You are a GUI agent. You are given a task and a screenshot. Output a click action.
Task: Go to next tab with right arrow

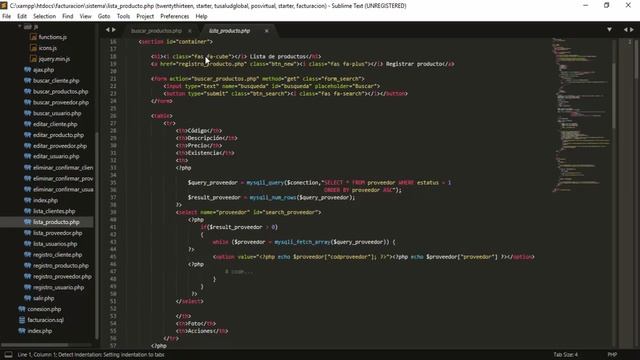[114, 30]
